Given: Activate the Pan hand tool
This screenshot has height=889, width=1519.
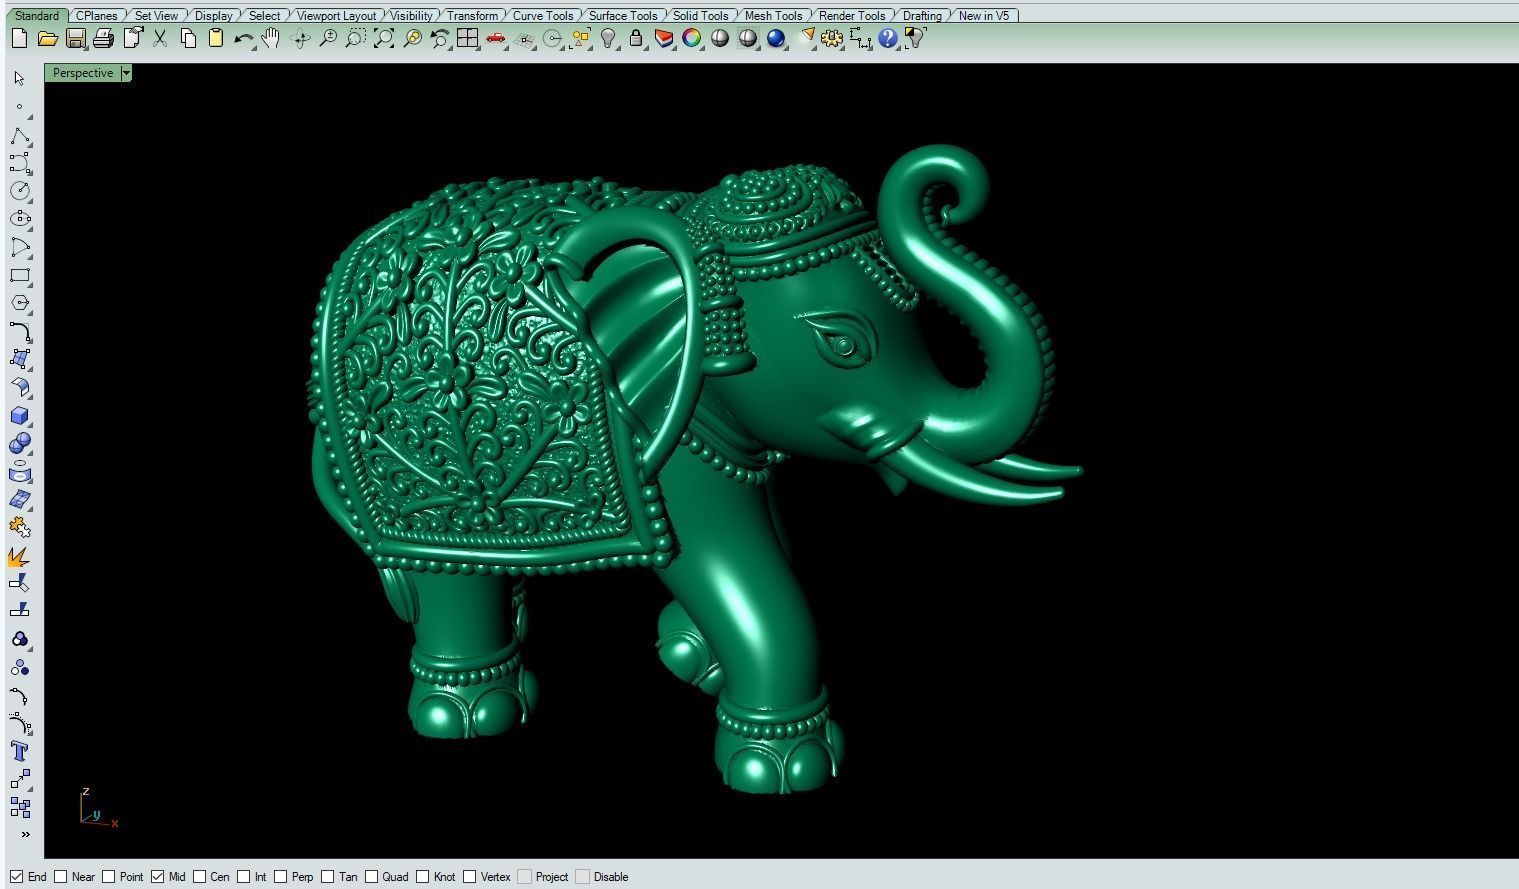Looking at the screenshot, I should click(x=271, y=39).
